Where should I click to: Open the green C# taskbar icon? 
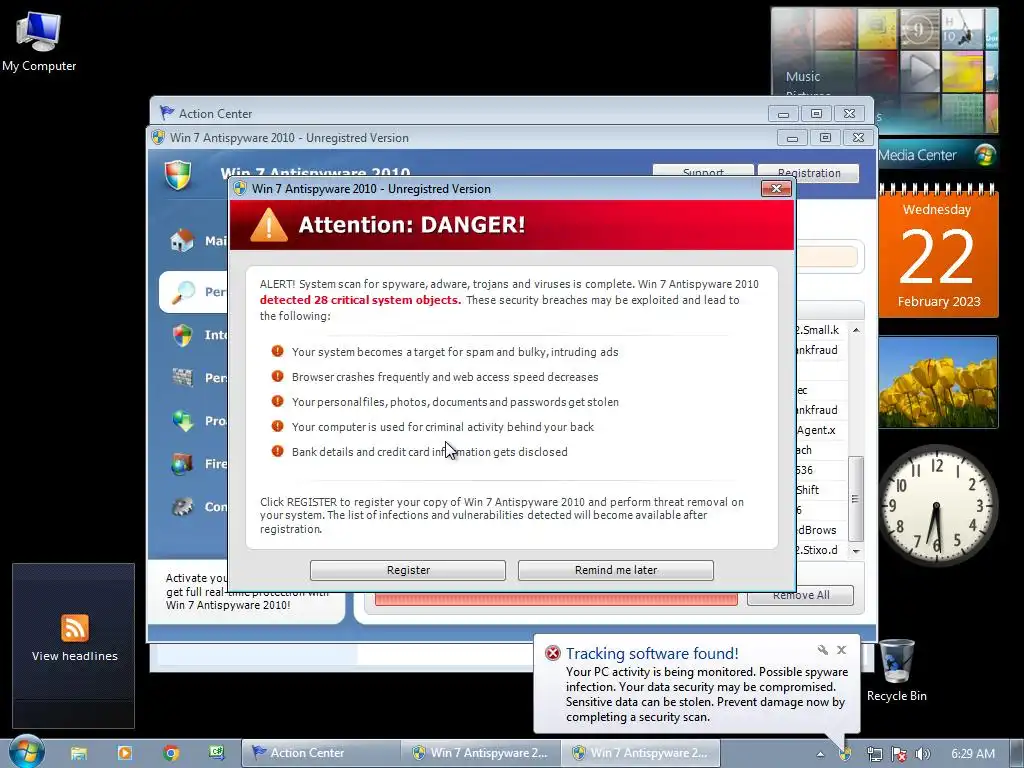coord(217,753)
